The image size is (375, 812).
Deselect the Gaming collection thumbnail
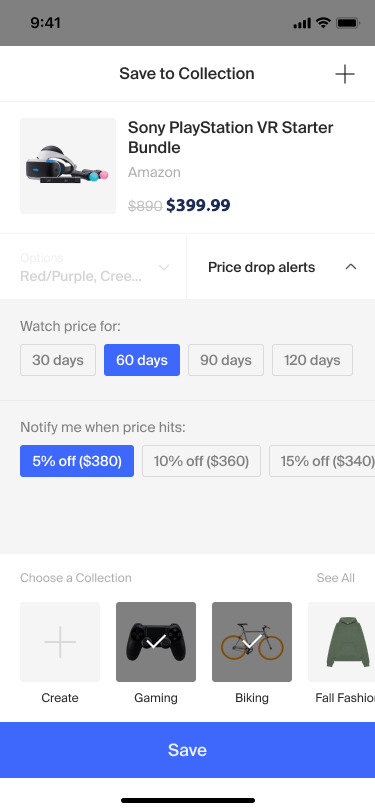(x=156, y=642)
